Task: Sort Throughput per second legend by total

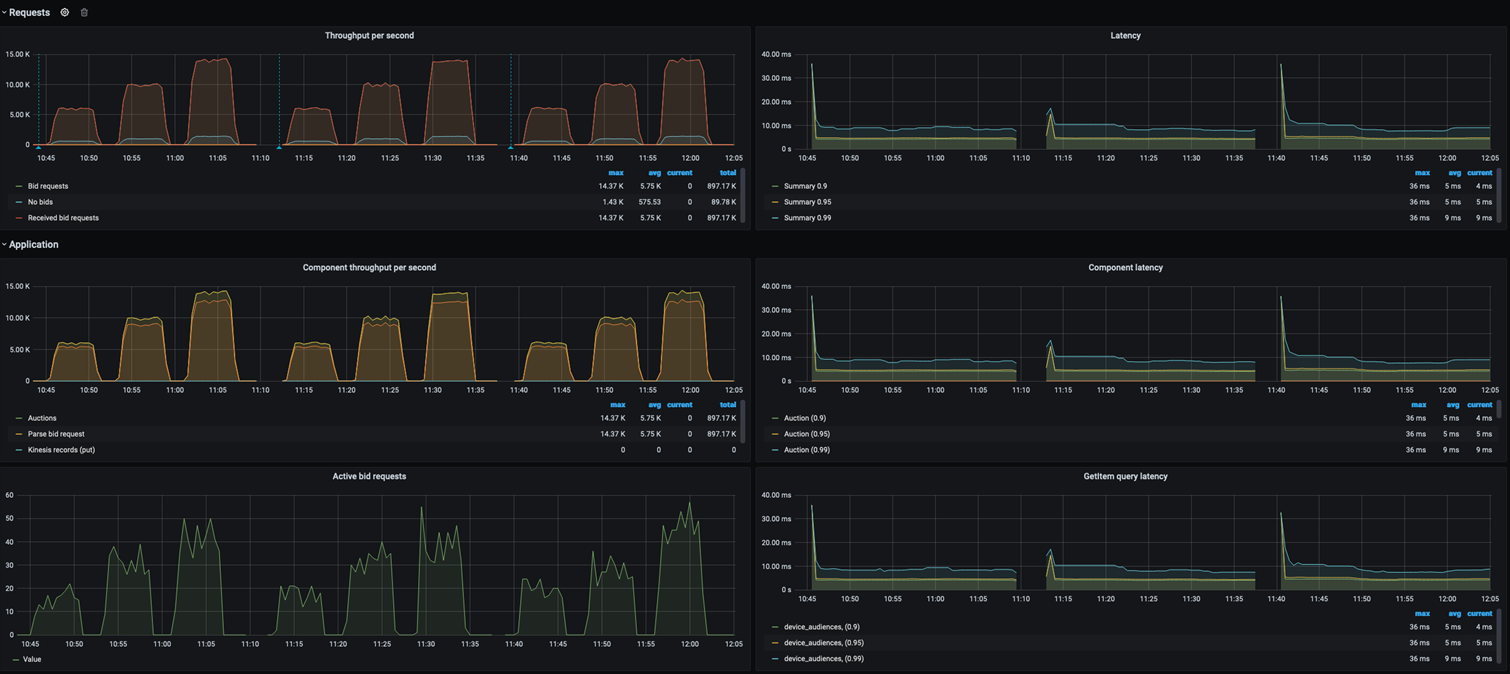Action: point(727,173)
